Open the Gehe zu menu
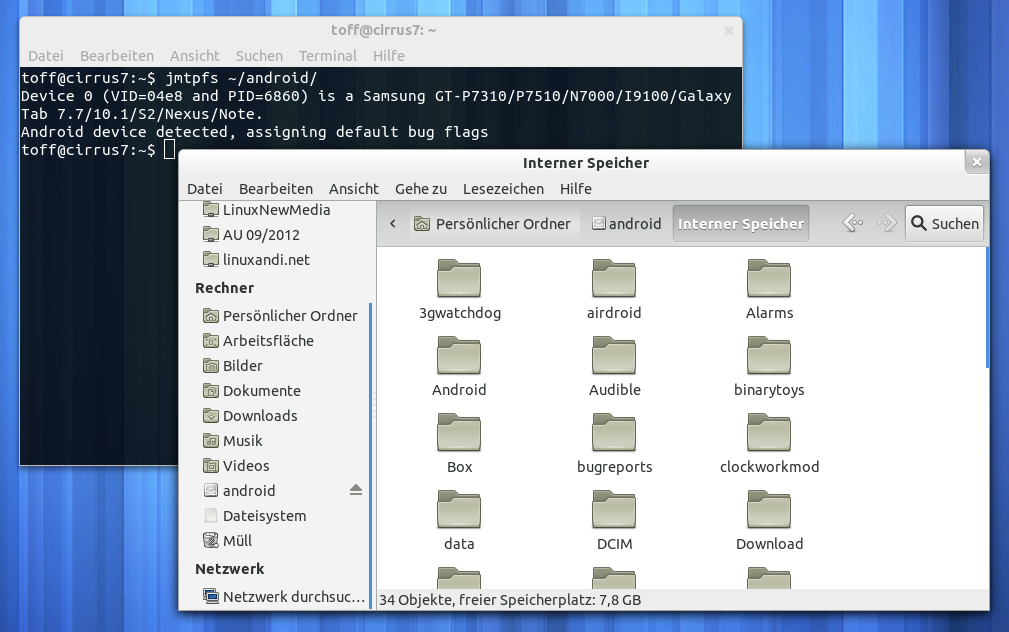This screenshot has width=1009, height=632. (x=421, y=188)
